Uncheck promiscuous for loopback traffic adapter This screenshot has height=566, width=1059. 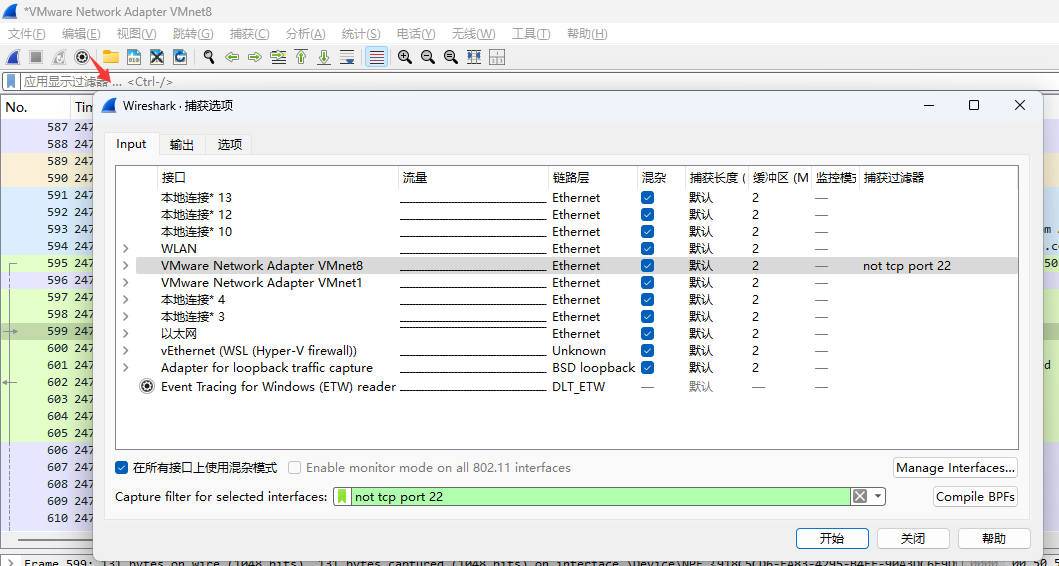(x=647, y=367)
